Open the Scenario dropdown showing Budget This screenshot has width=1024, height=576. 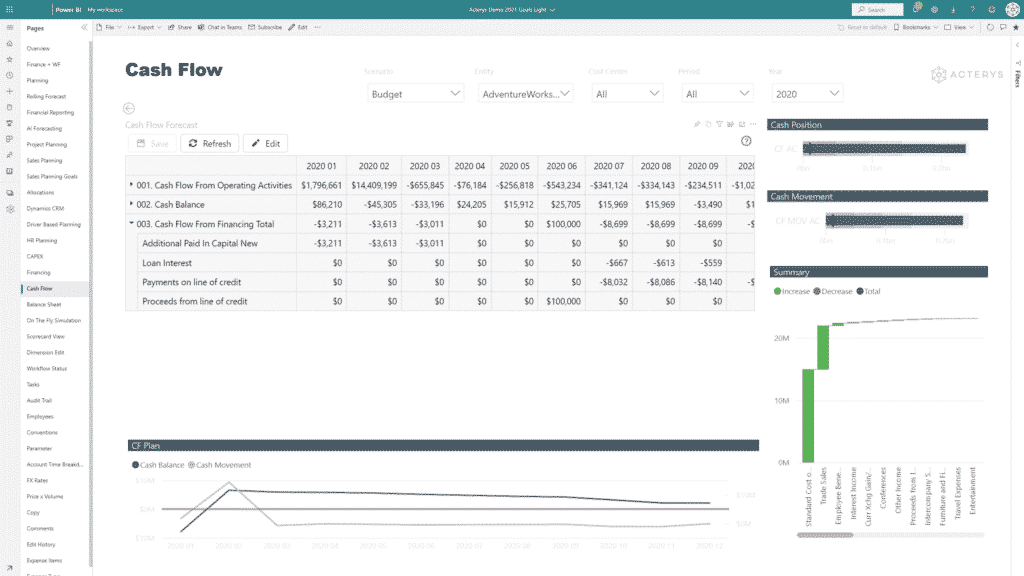pyautogui.click(x=415, y=93)
